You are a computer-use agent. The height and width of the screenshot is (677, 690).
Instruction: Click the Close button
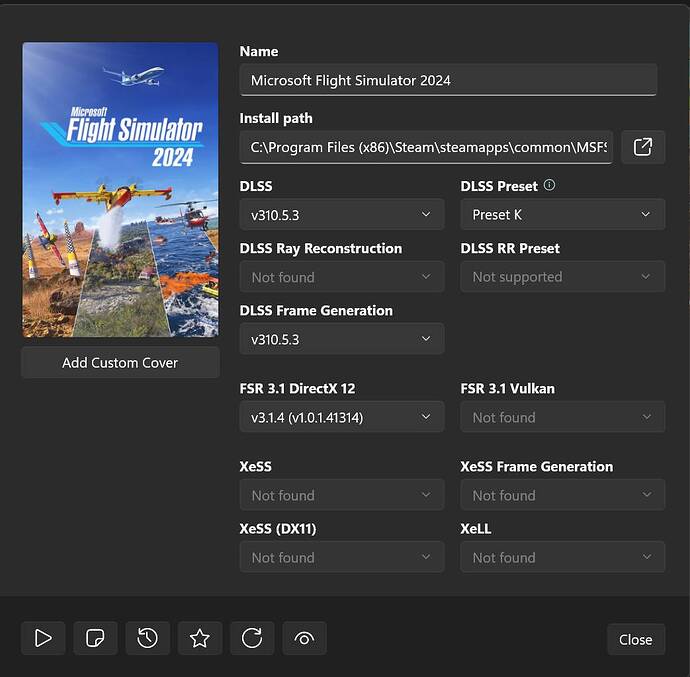636,639
